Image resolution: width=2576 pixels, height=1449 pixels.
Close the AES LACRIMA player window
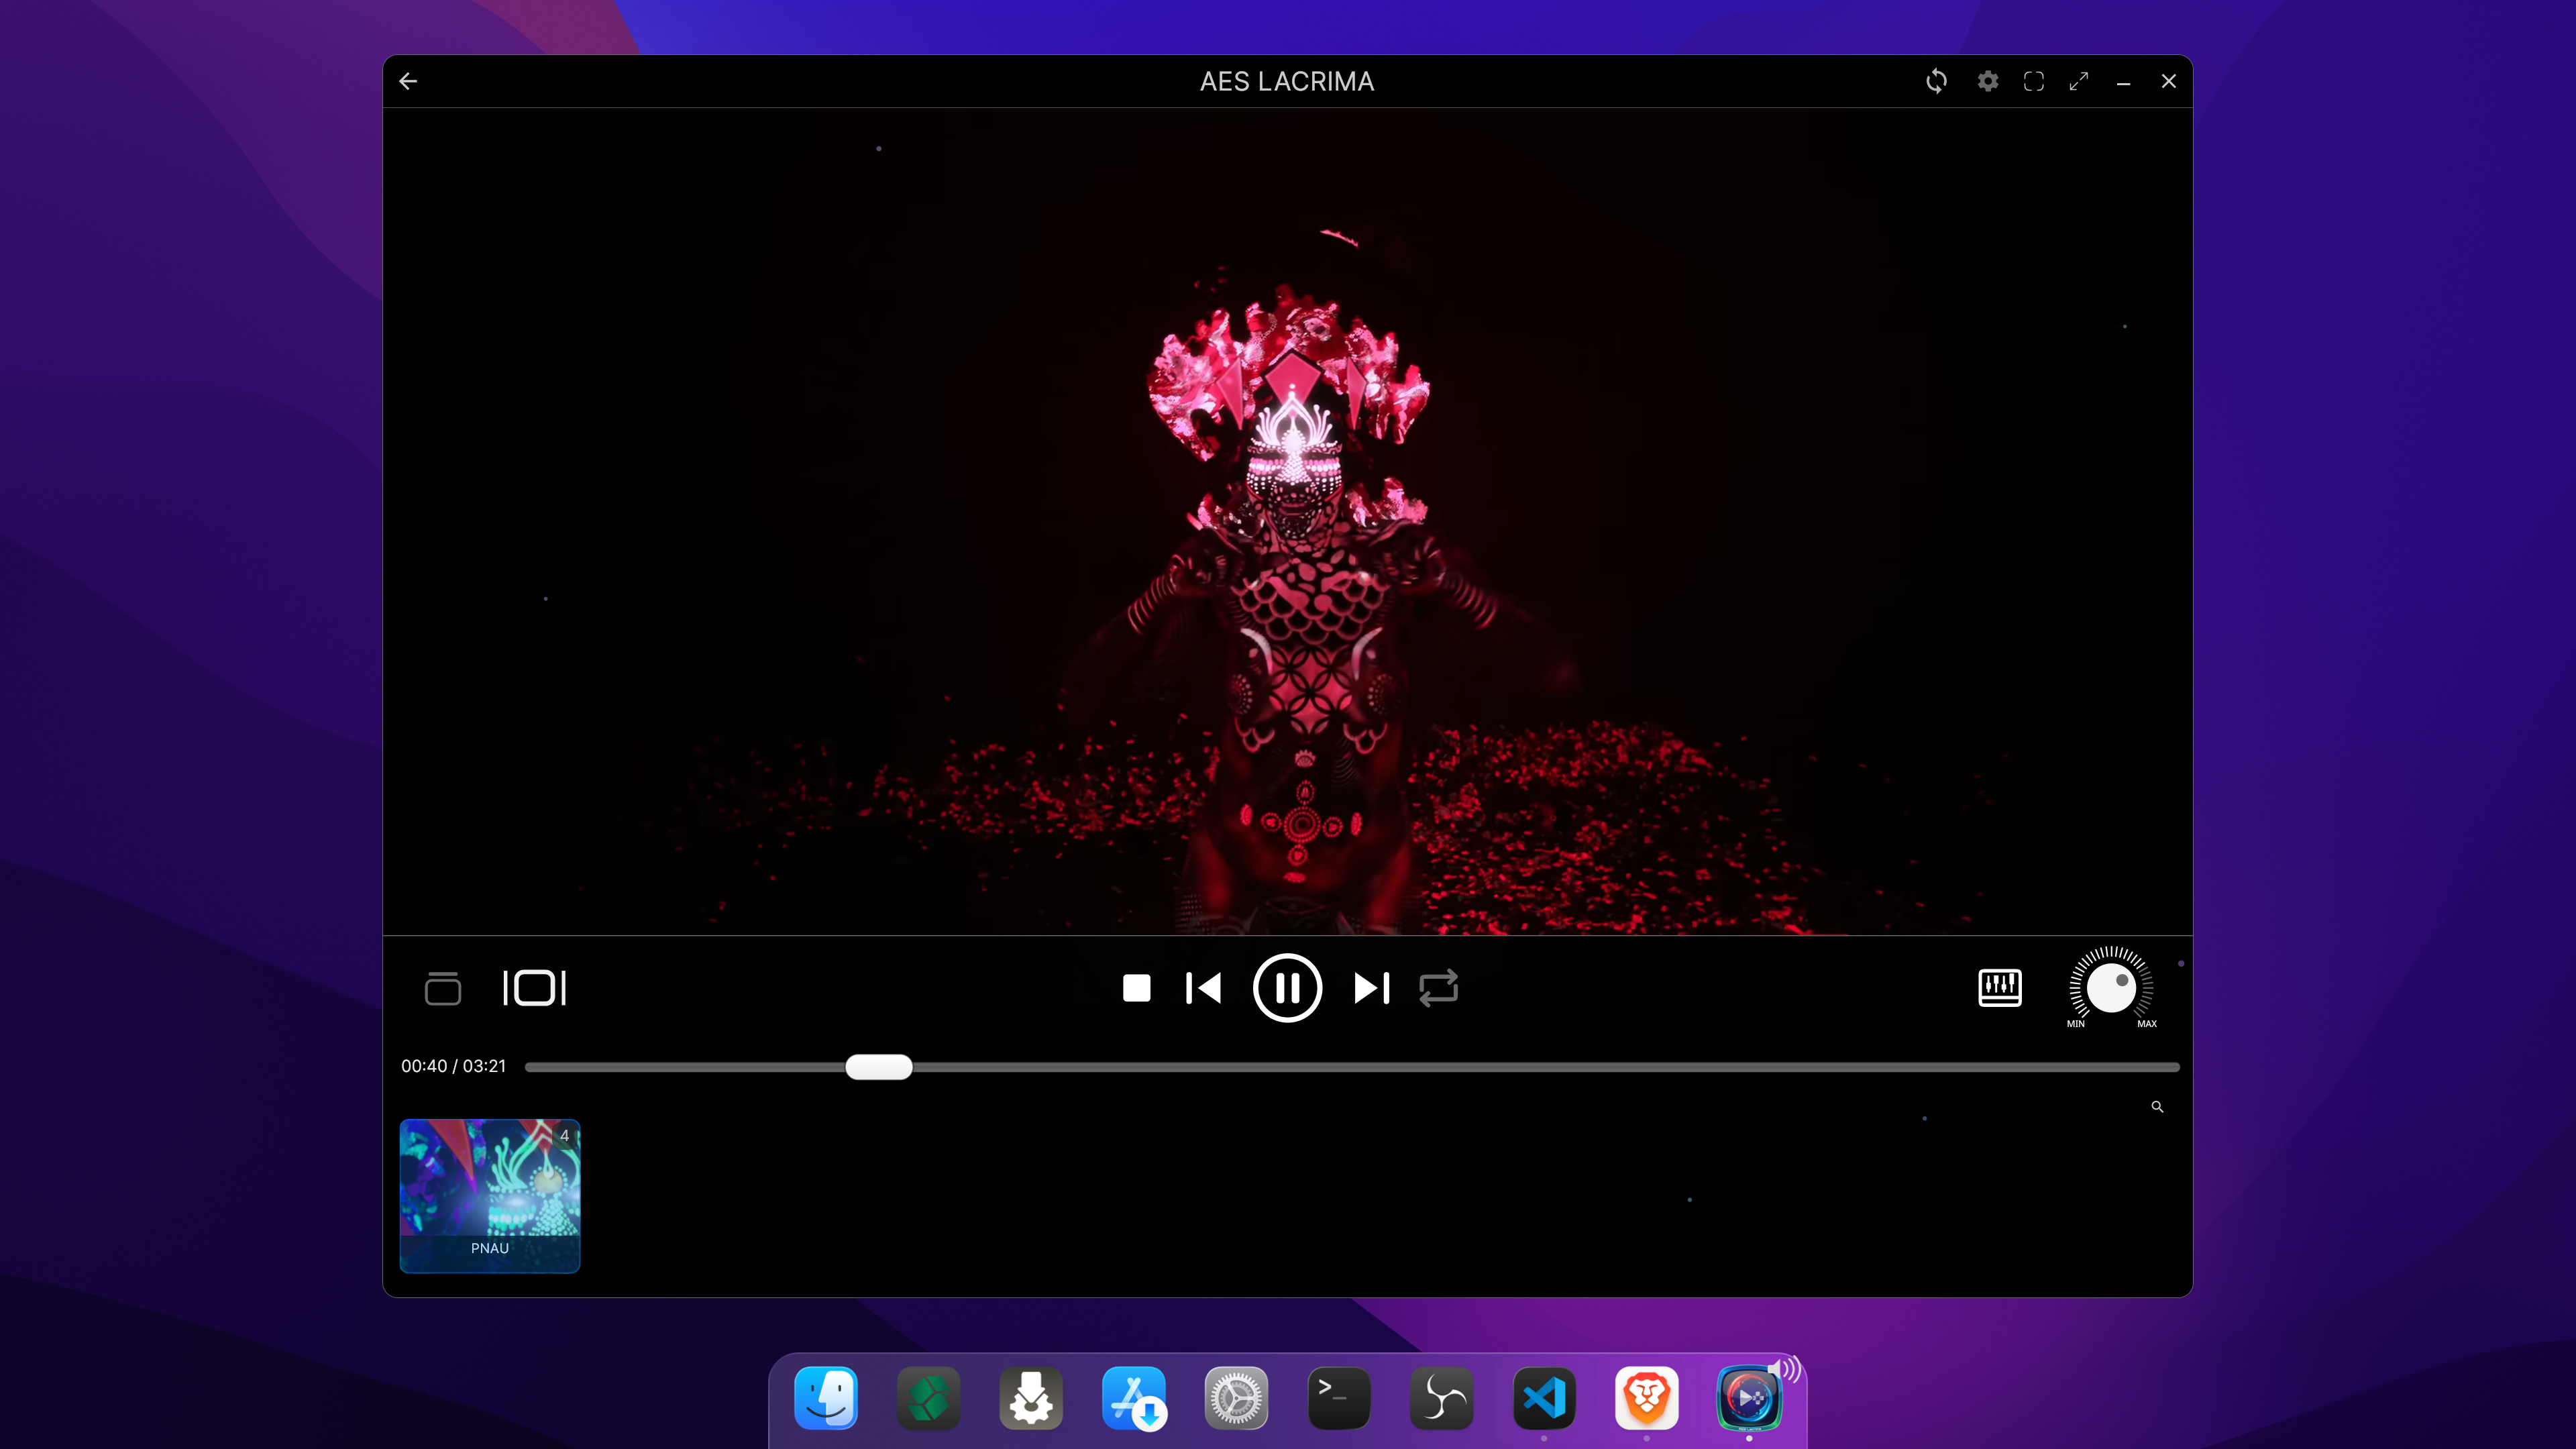pyautogui.click(x=2168, y=81)
